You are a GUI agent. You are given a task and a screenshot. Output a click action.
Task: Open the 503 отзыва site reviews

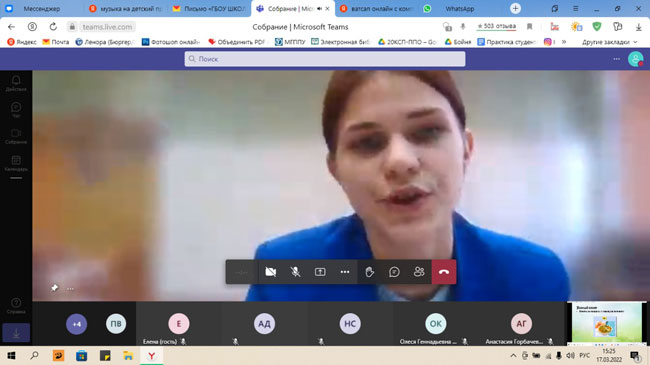(x=496, y=26)
